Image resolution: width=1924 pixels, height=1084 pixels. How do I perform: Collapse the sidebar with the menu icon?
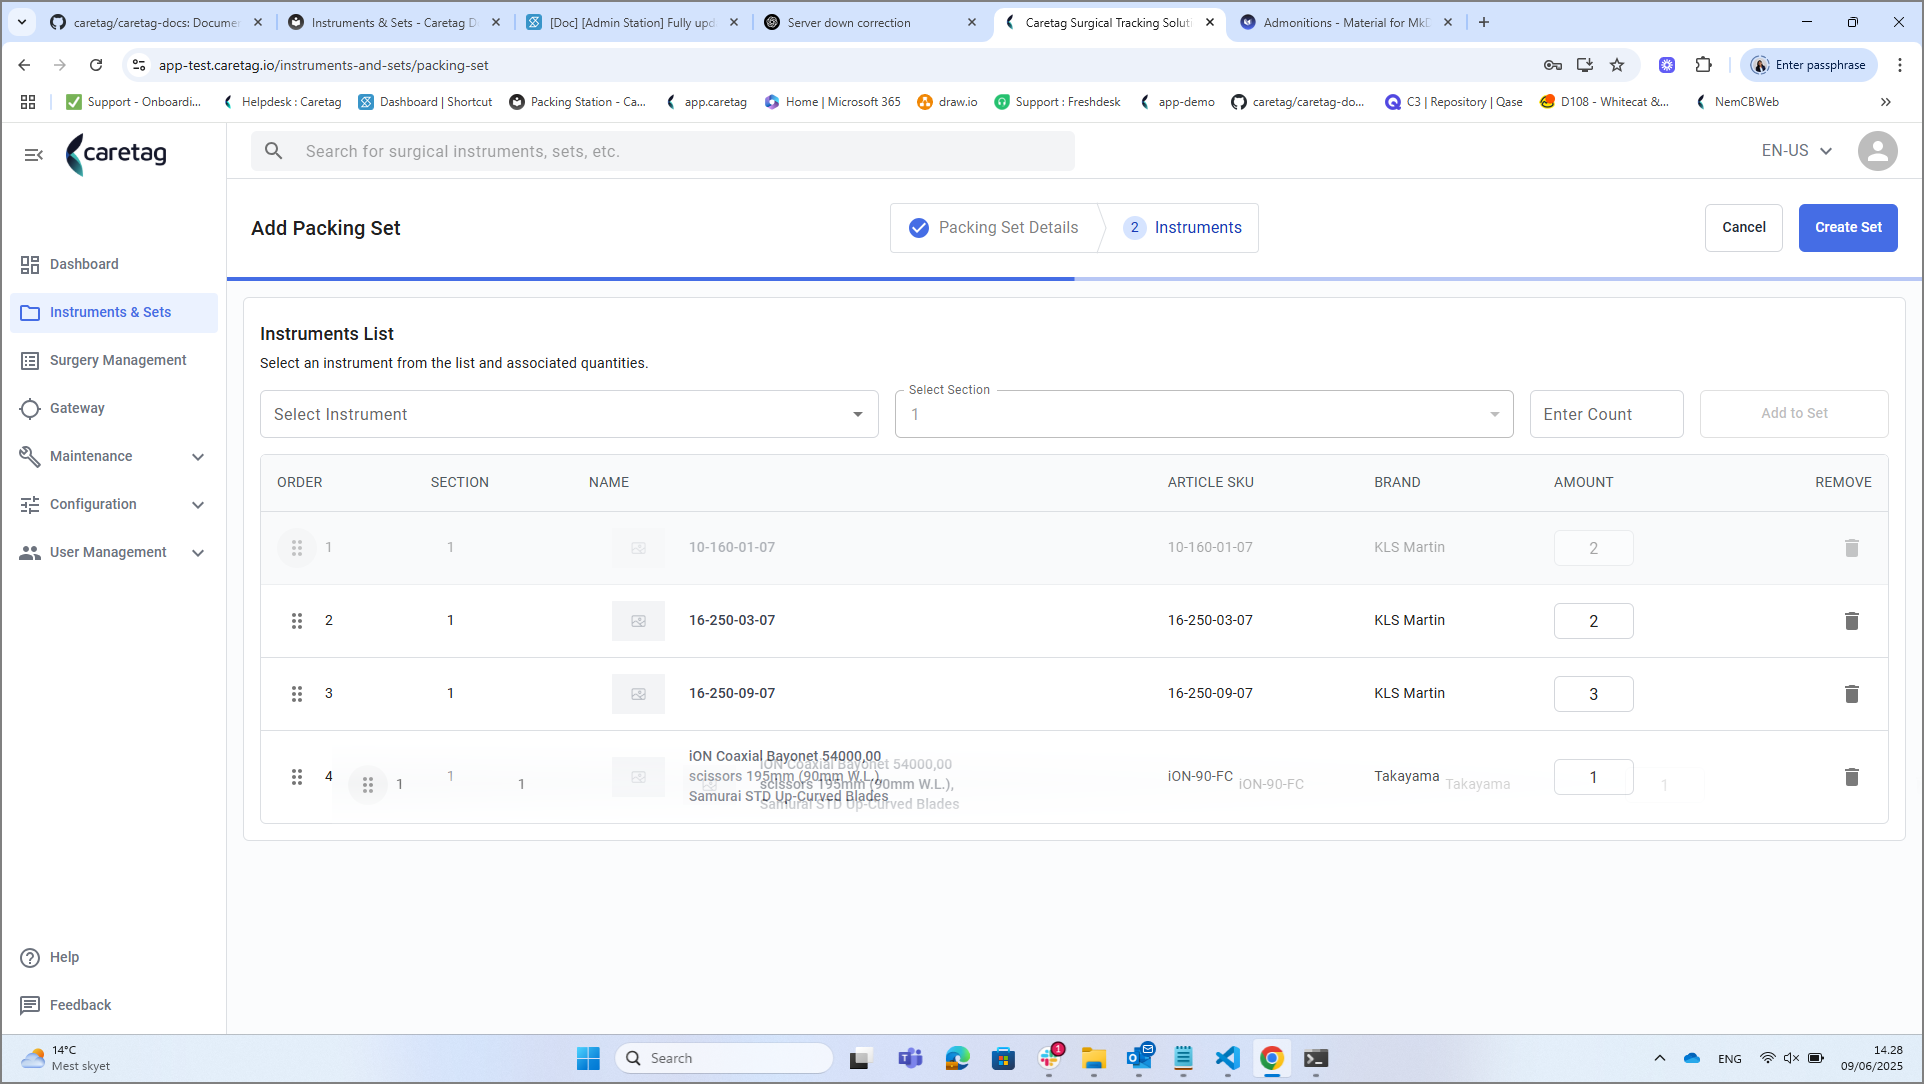click(34, 155)
